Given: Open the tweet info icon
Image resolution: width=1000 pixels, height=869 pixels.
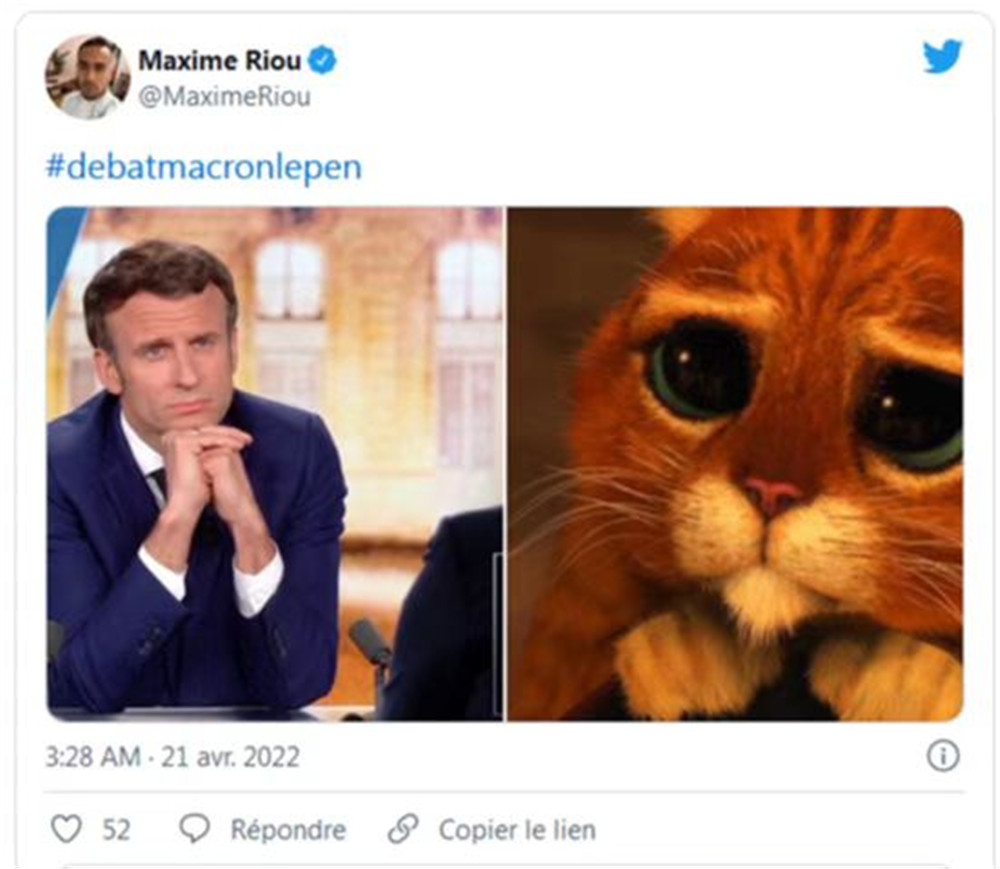Looking at the screenshot, I should click(x=942, y=756).
